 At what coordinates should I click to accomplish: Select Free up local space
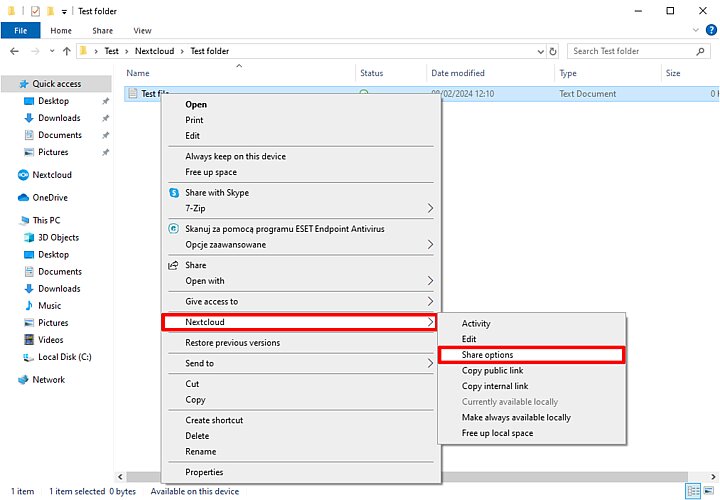click(532, 433)
